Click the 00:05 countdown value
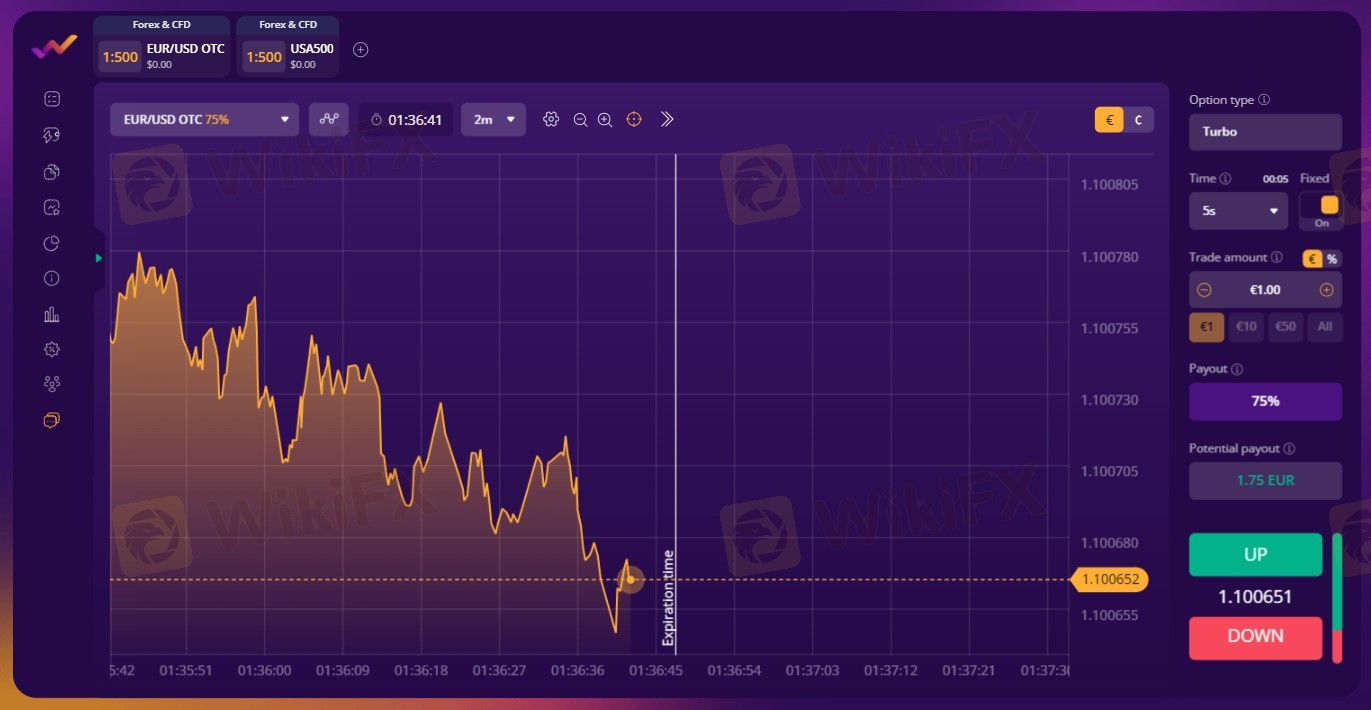 (x=1275, y=179)
